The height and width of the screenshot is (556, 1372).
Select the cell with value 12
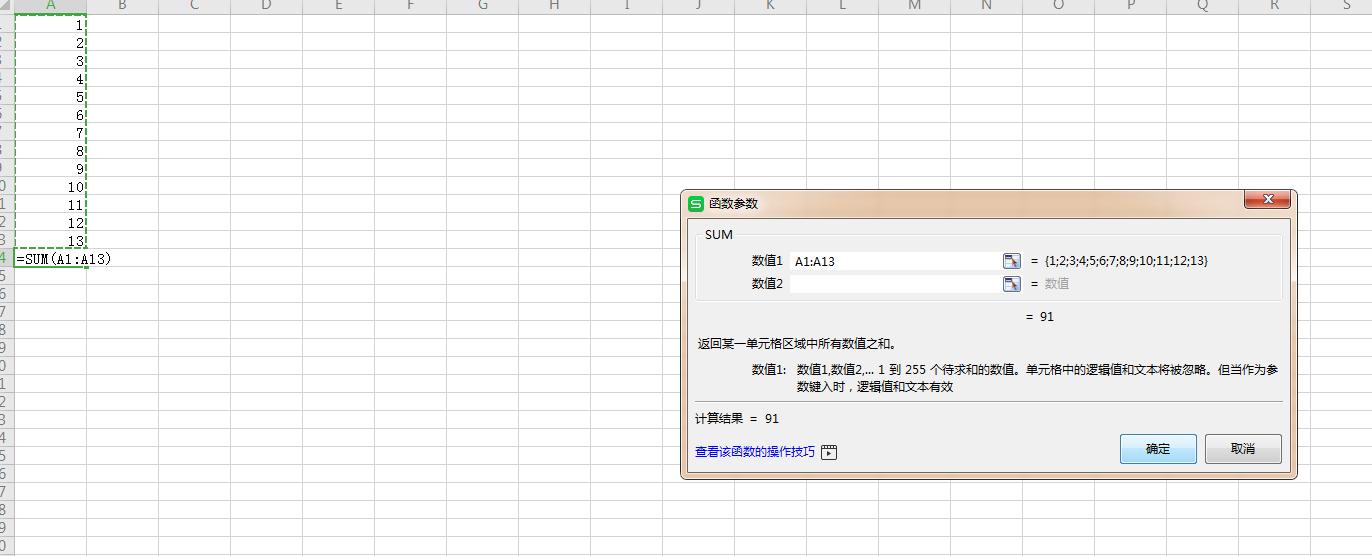point(51,223)
